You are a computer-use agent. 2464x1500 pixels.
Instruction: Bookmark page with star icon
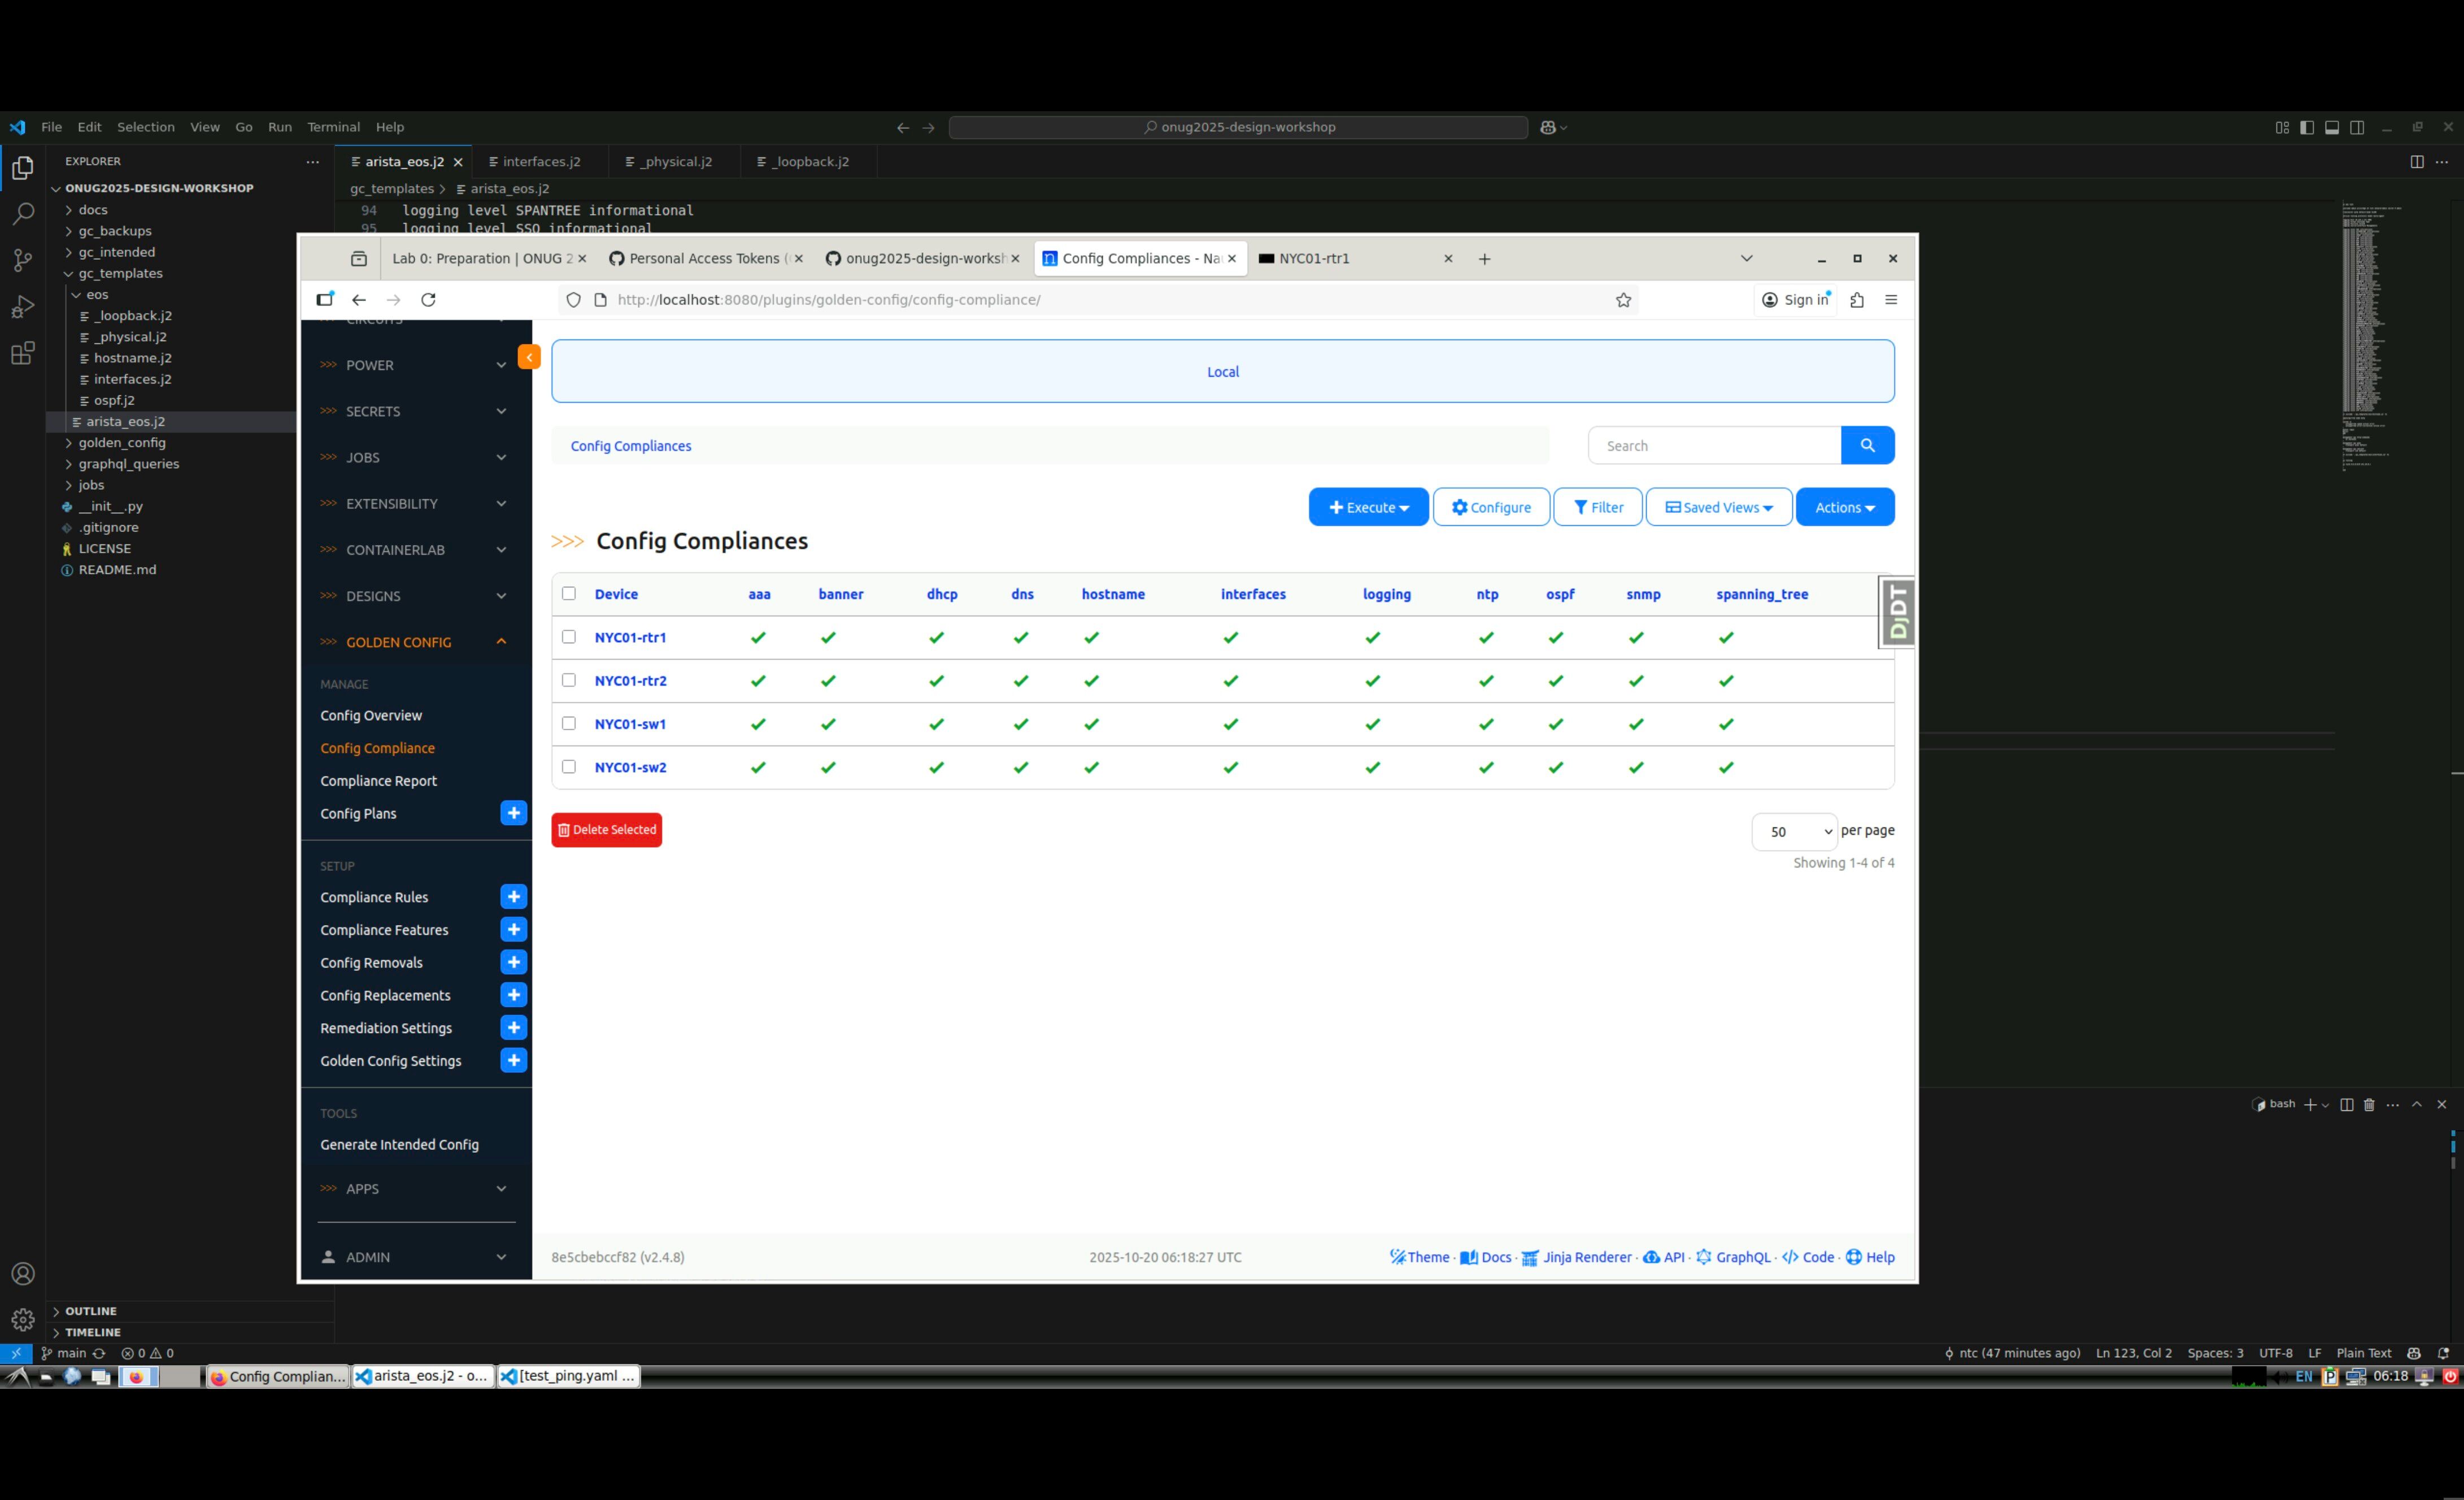pos(1623,300)
